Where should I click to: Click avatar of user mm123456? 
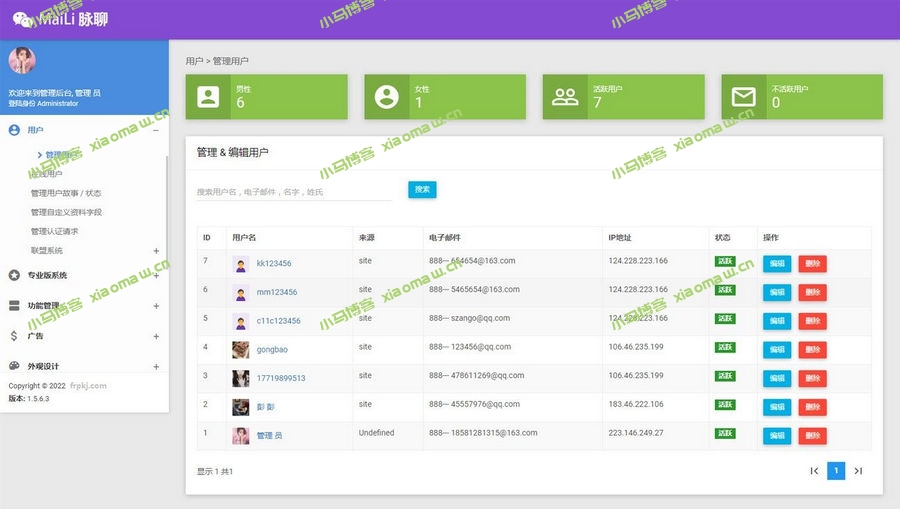pos(240,293)
